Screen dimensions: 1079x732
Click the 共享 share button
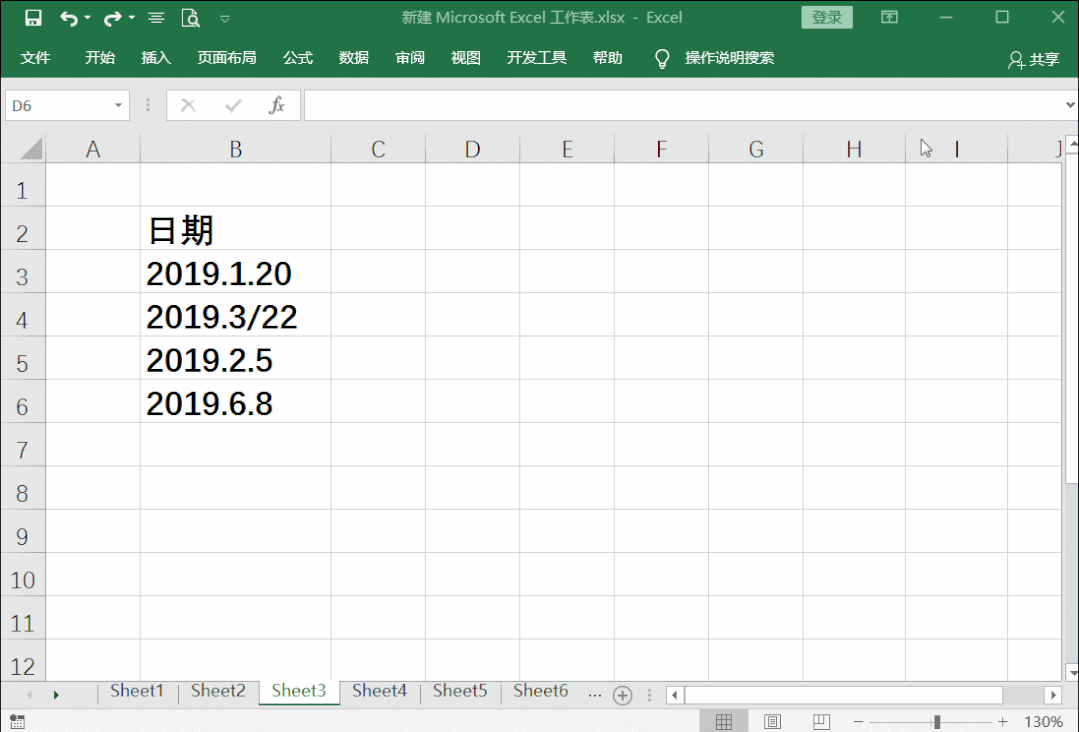point(1034,60)
